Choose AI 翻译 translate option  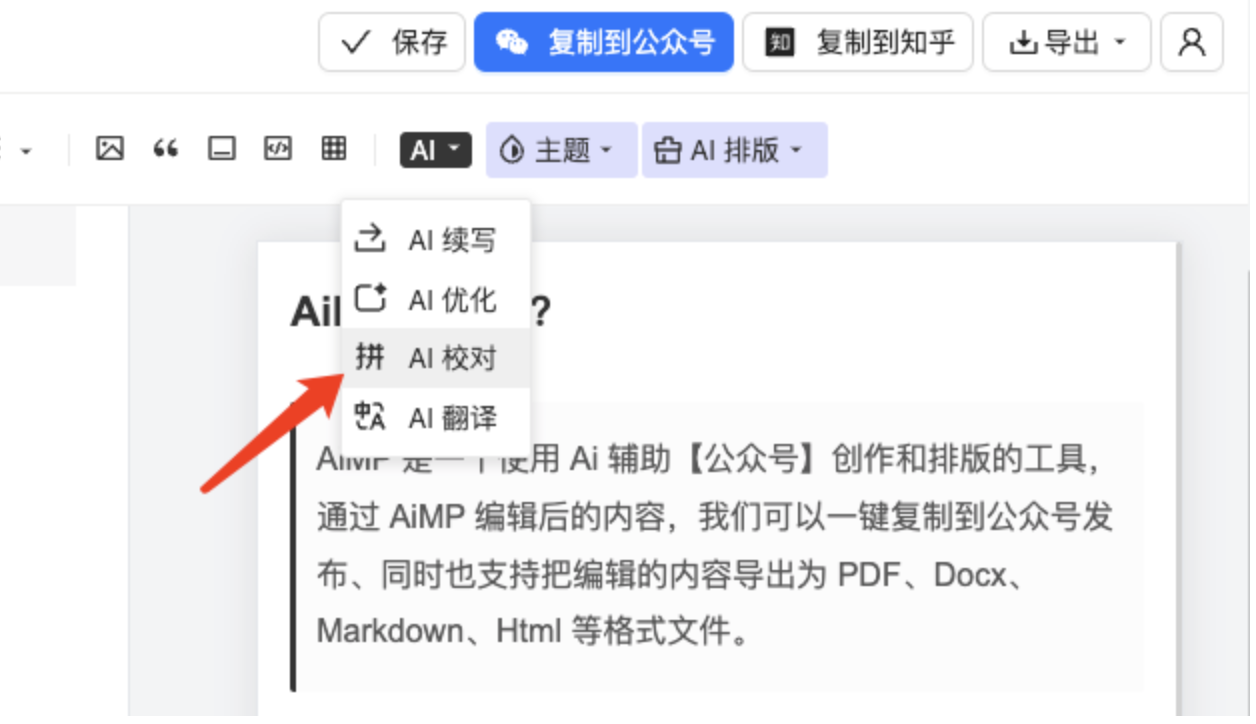436,417
